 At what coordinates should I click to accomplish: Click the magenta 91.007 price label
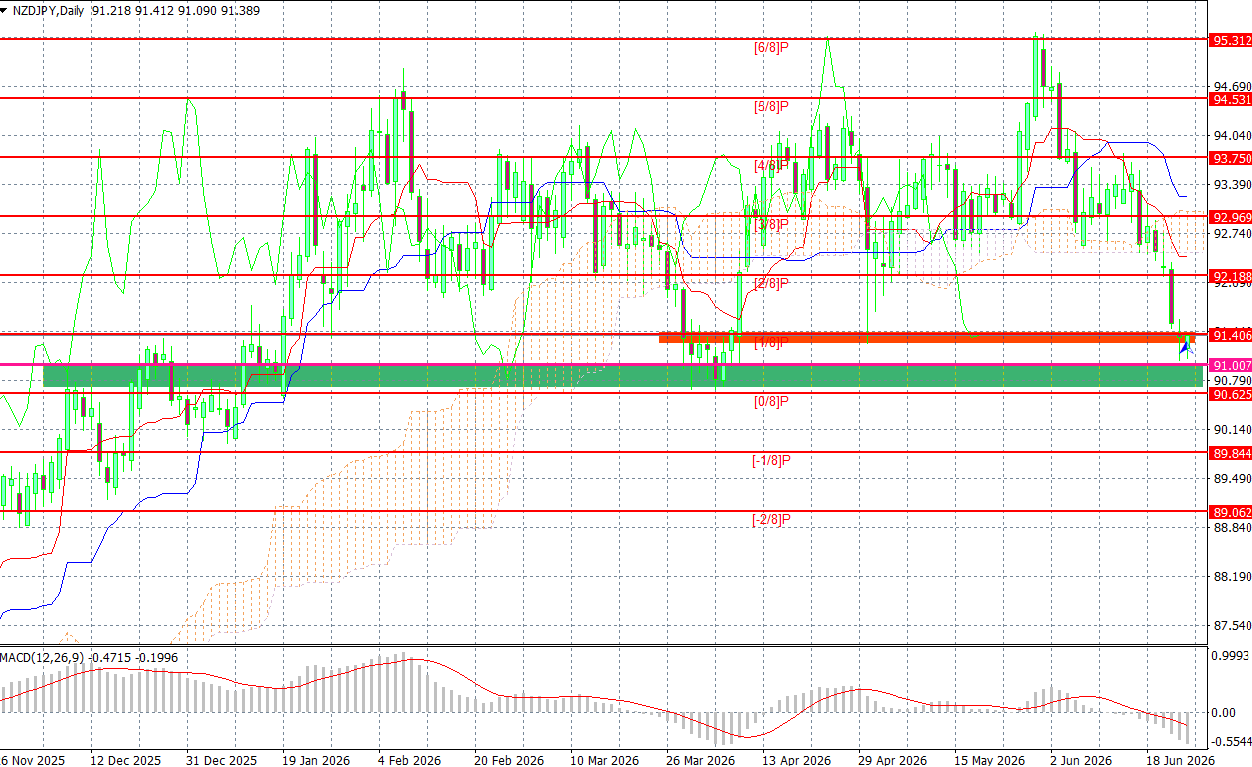coord(1230,365)
